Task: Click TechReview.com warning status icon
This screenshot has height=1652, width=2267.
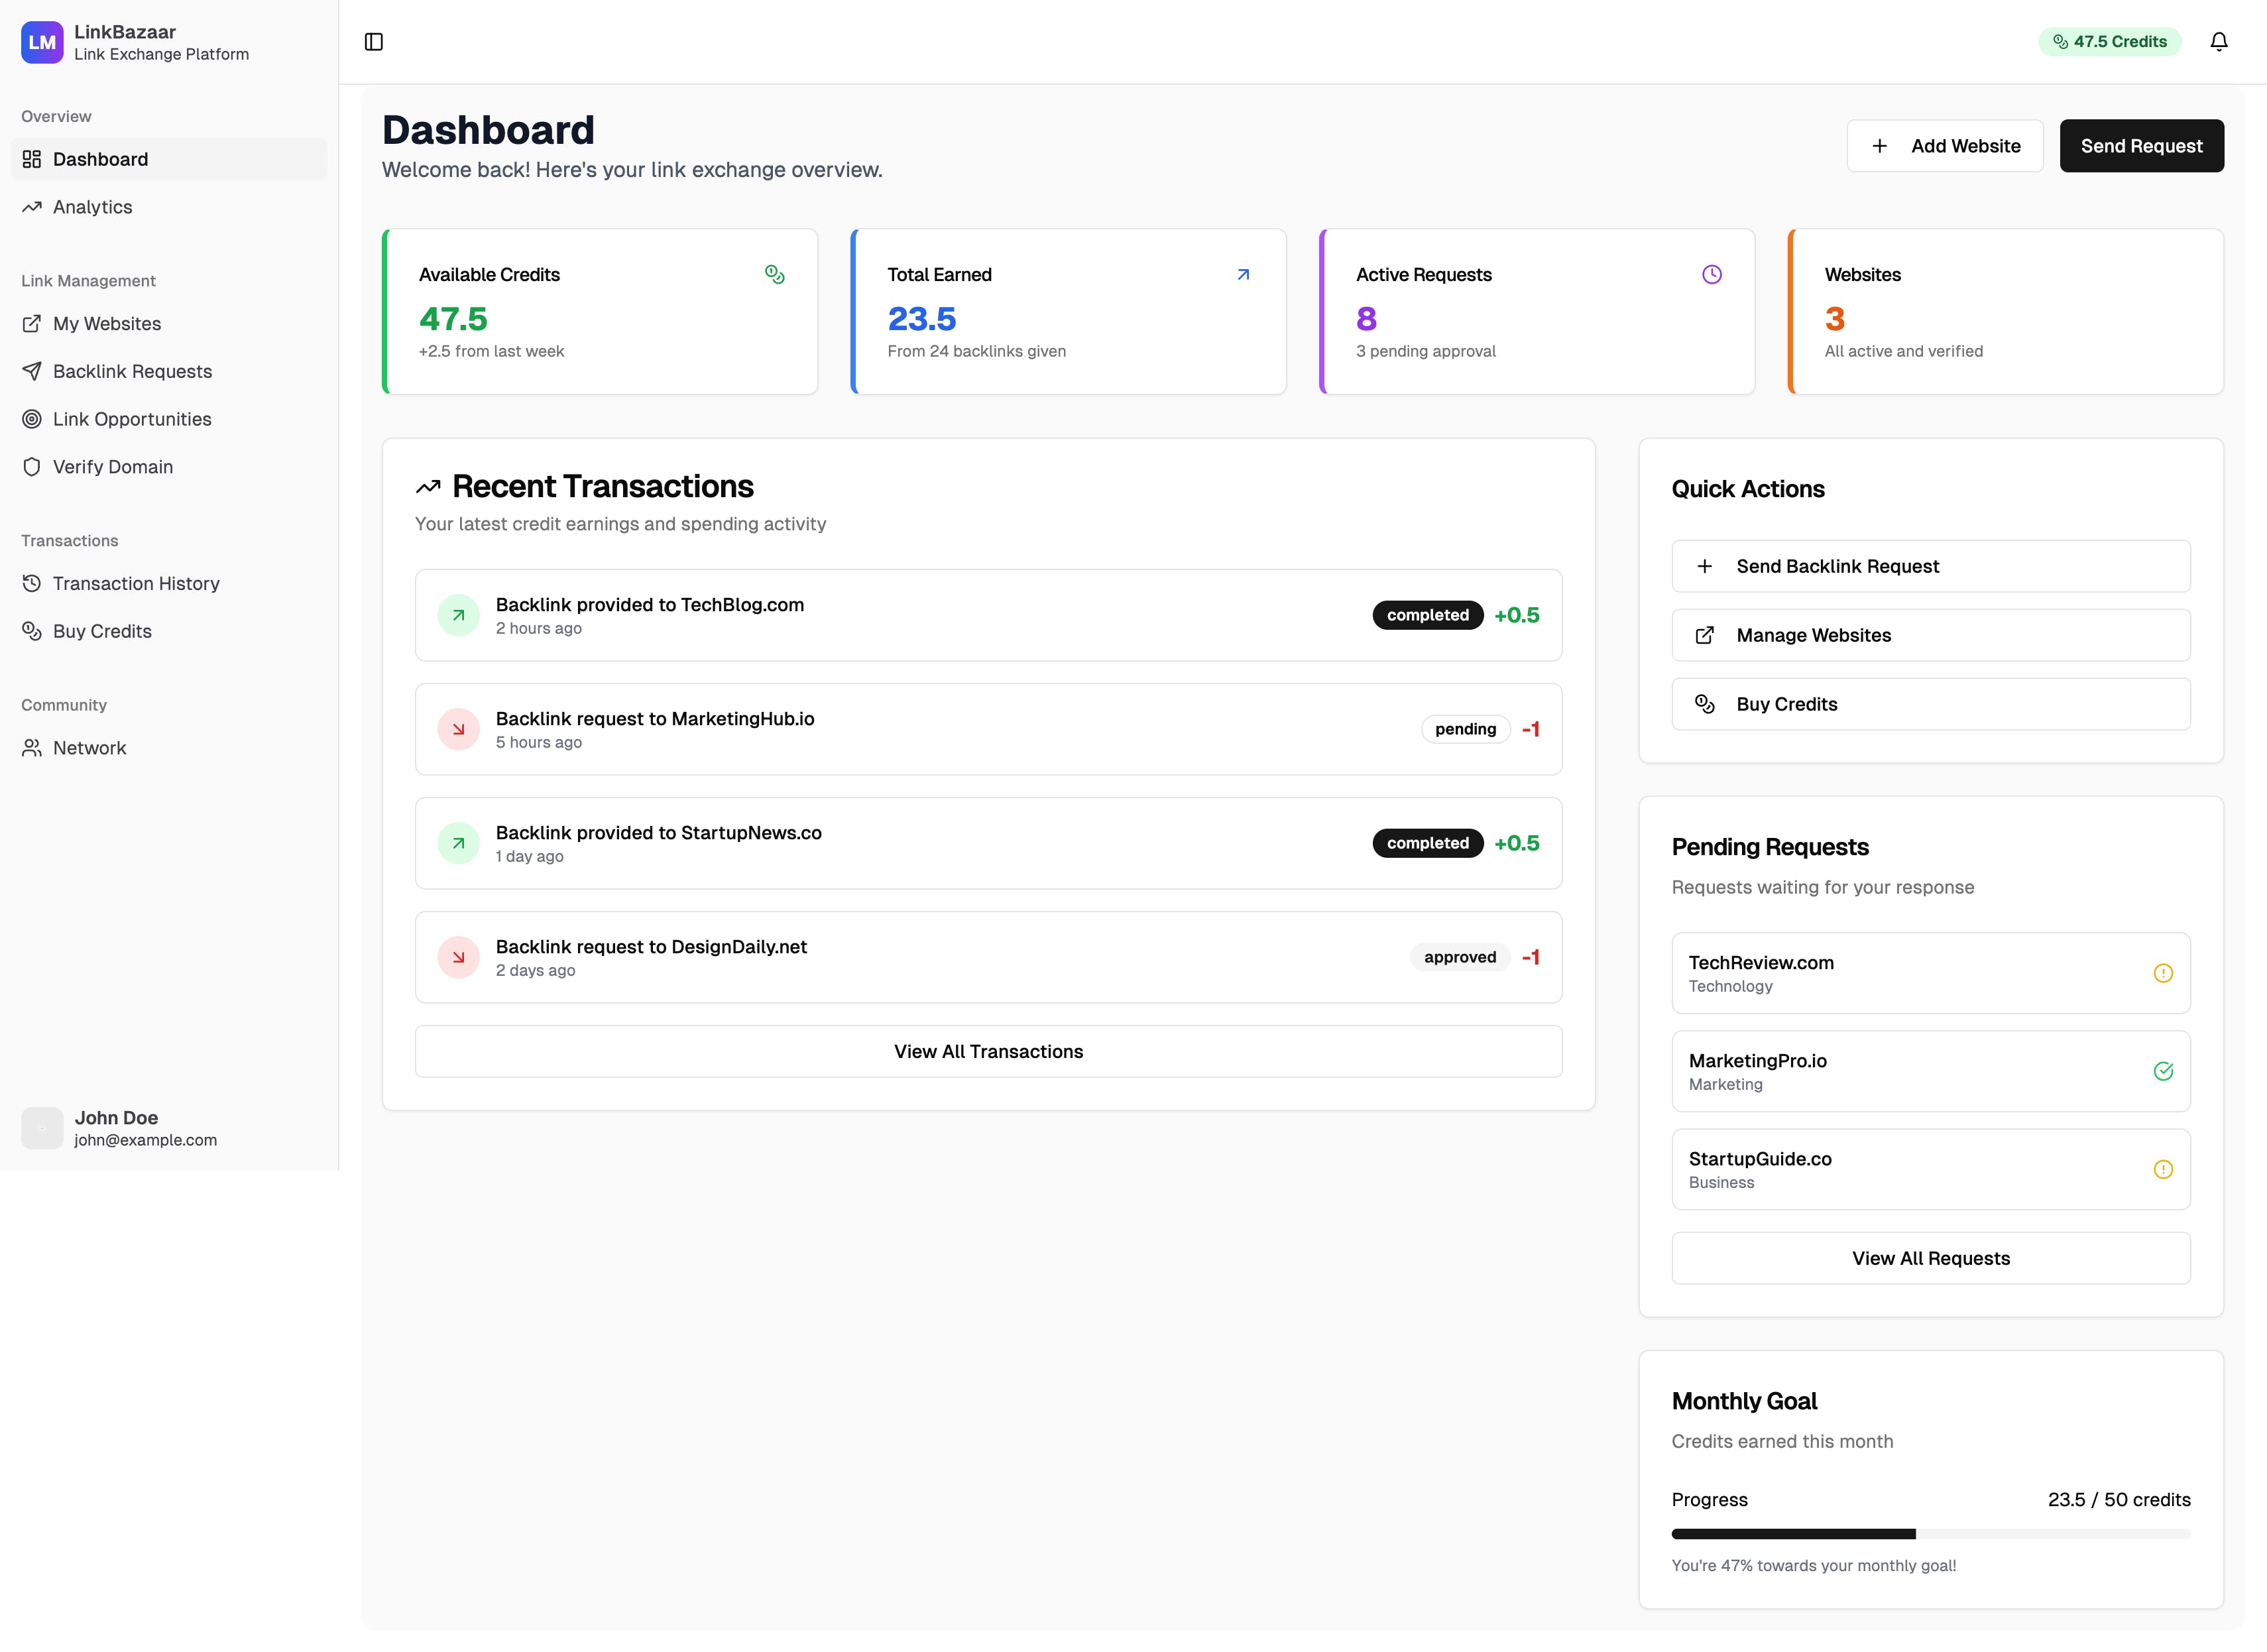Action: (x=2162, y=973)
